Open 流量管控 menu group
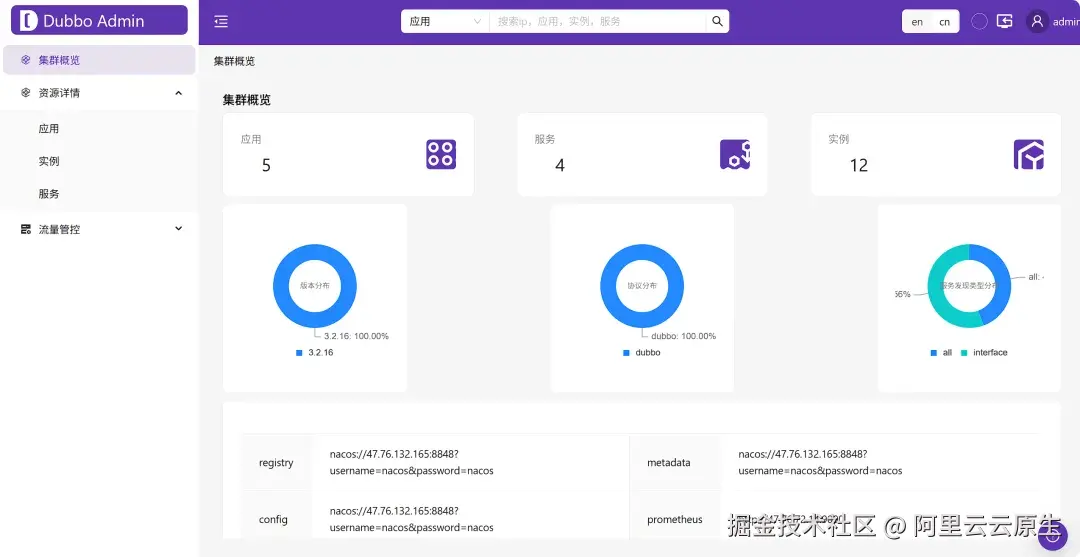Screen dimensions: 1080x557 [99, 229]
